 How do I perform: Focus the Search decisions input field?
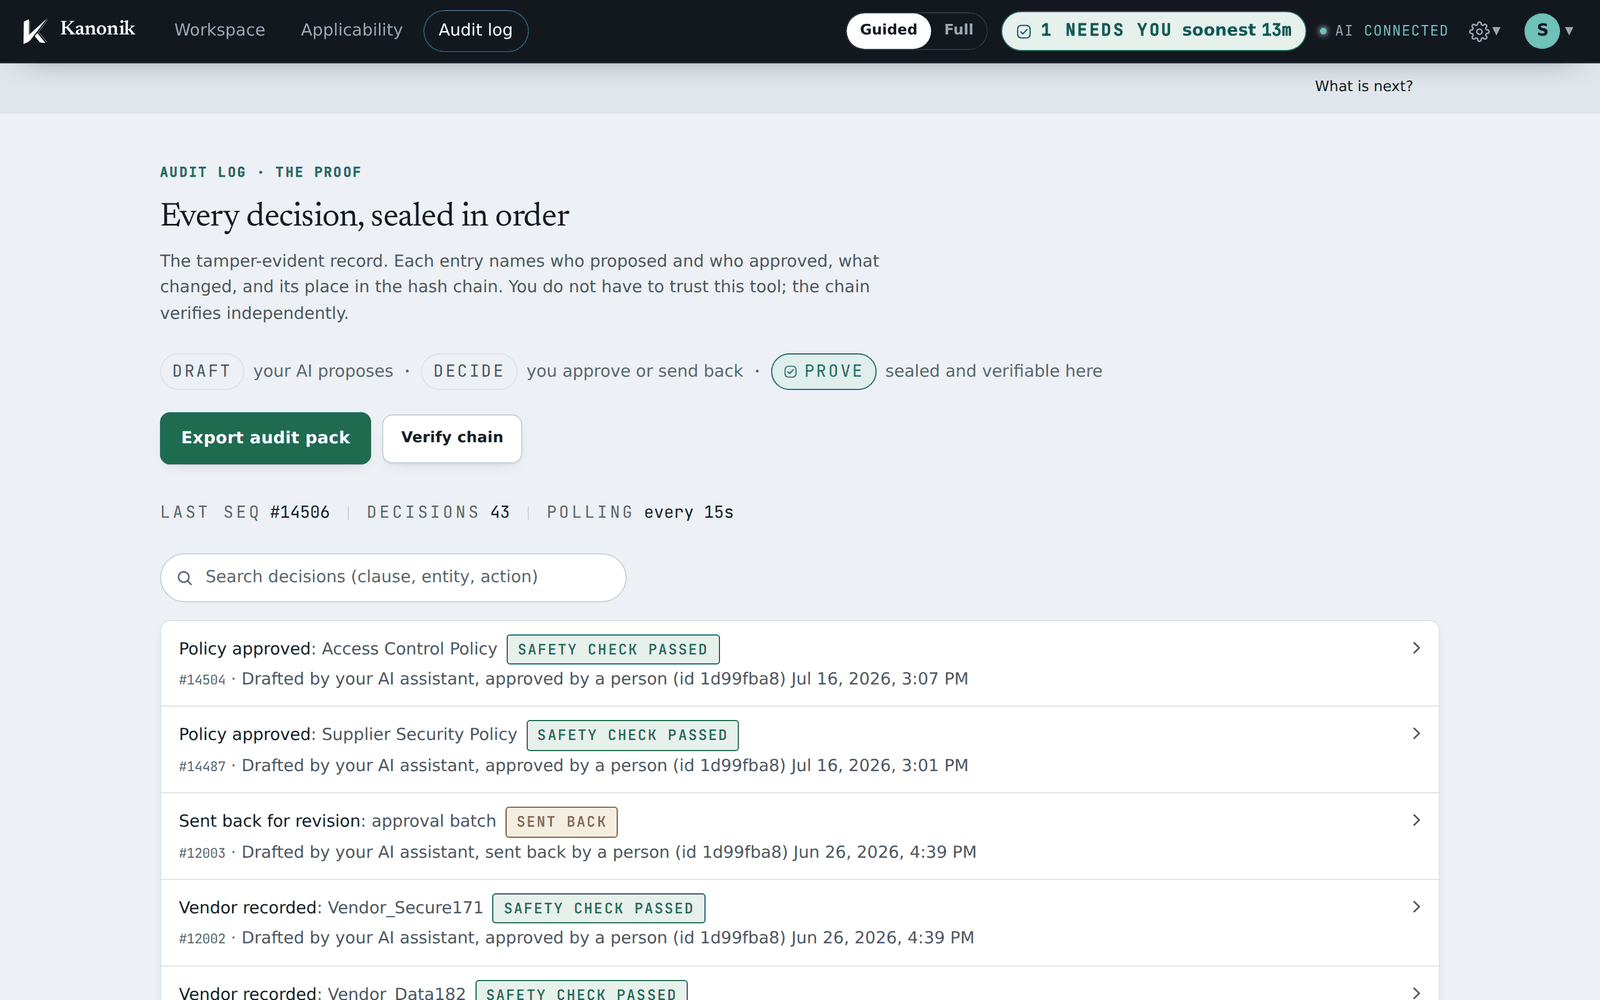point(393,578)
